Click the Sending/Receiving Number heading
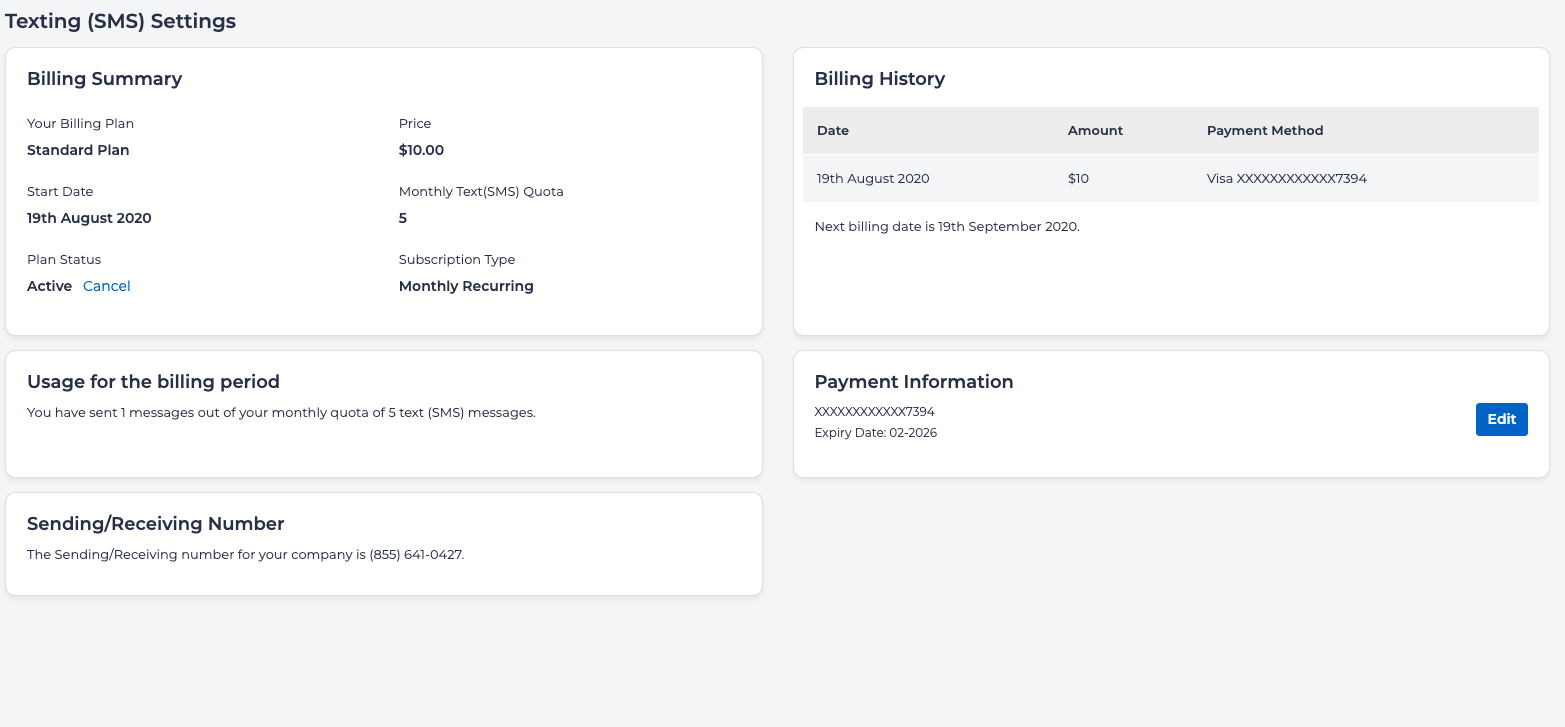Image resolution: width=1565 pixels, height=727 pixels. [x=155, y=524]
